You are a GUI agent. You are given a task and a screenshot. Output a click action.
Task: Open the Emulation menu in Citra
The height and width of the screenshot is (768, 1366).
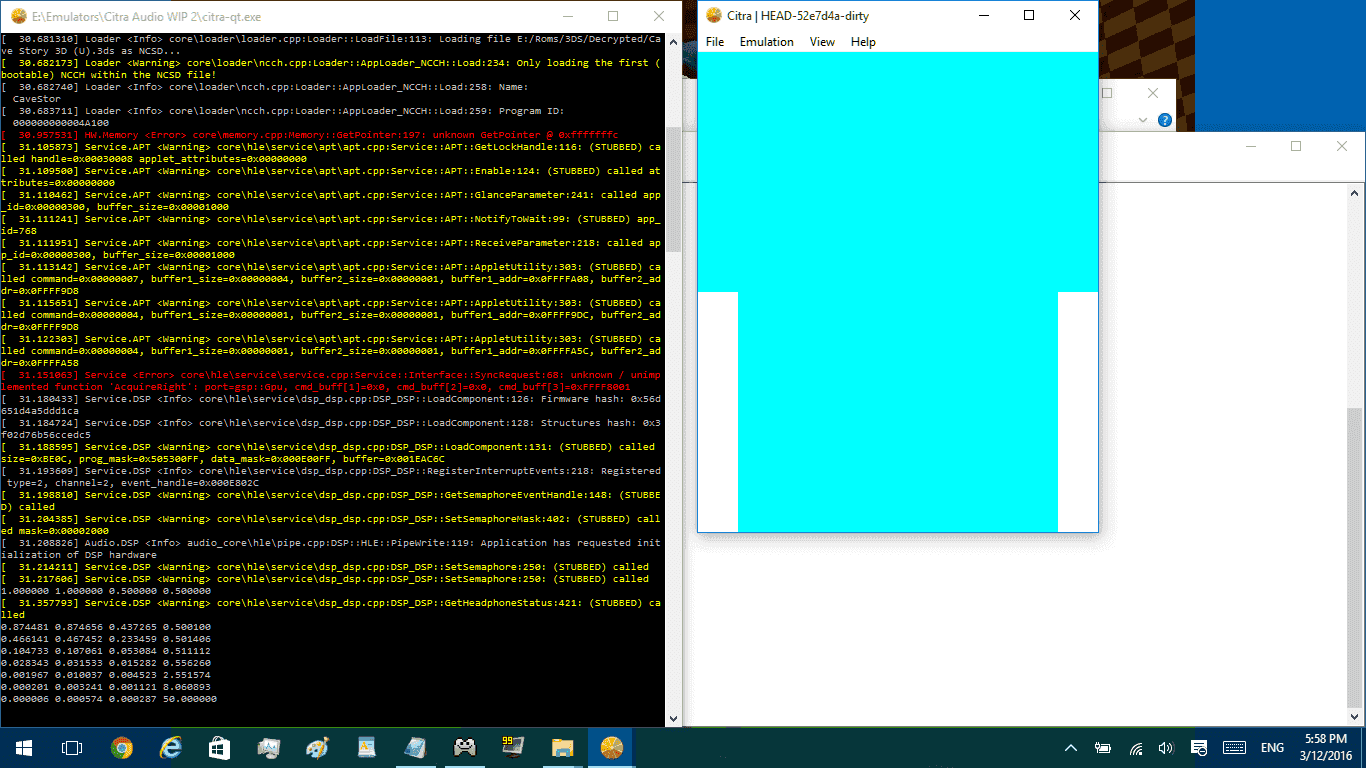tap(766, 42)
